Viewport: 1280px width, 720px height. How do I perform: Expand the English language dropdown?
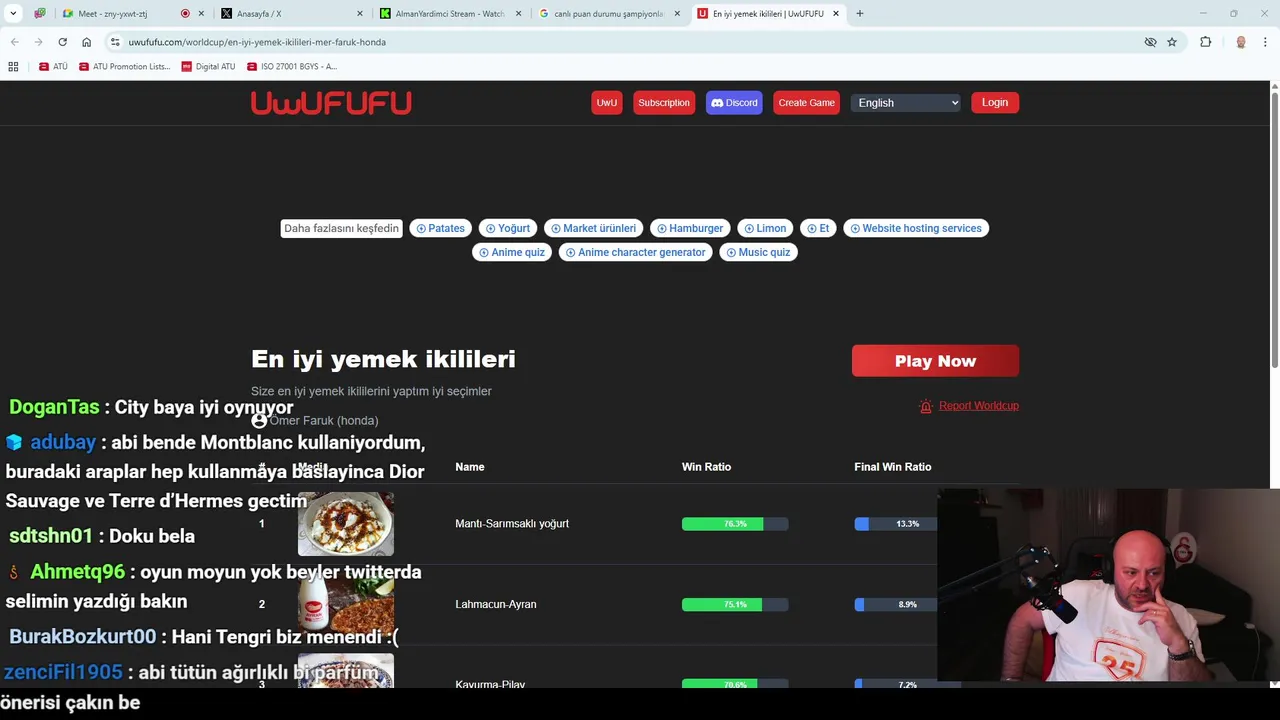[906, 102]
